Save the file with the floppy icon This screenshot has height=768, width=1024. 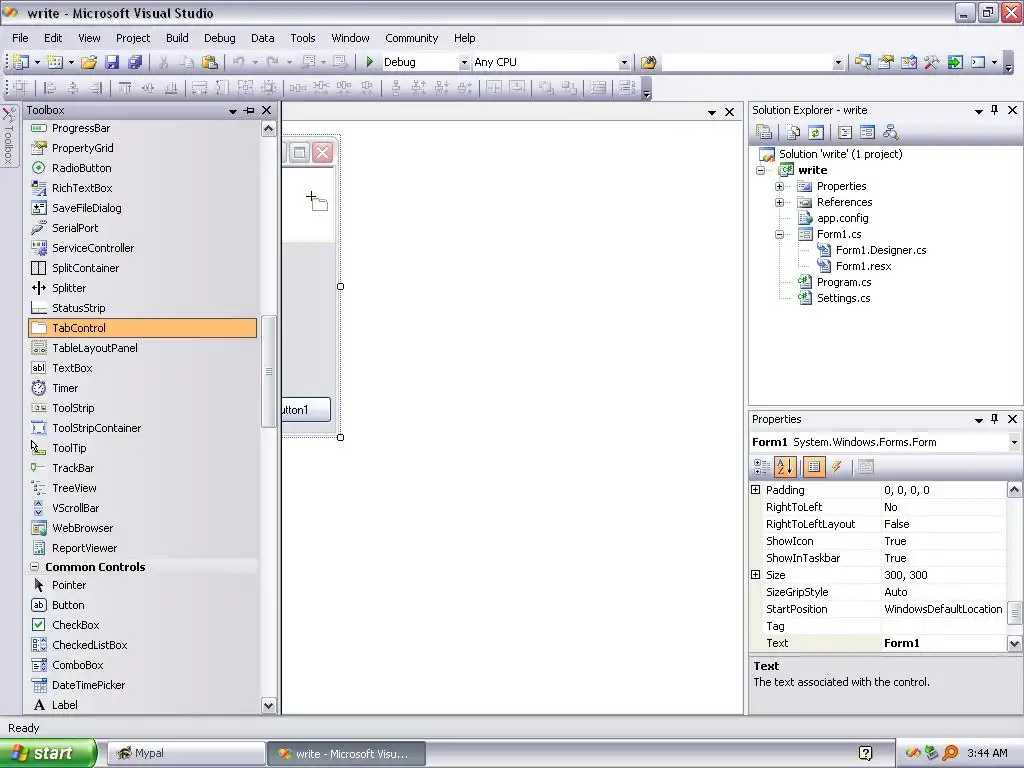click(x=112, y=62)
